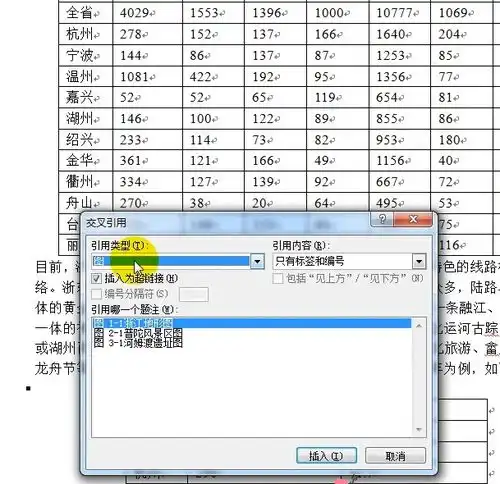Viewport: 500px width, 484px height.
Task: Open the help button in 交叉引用 dialog
Action: coord(382,219)
